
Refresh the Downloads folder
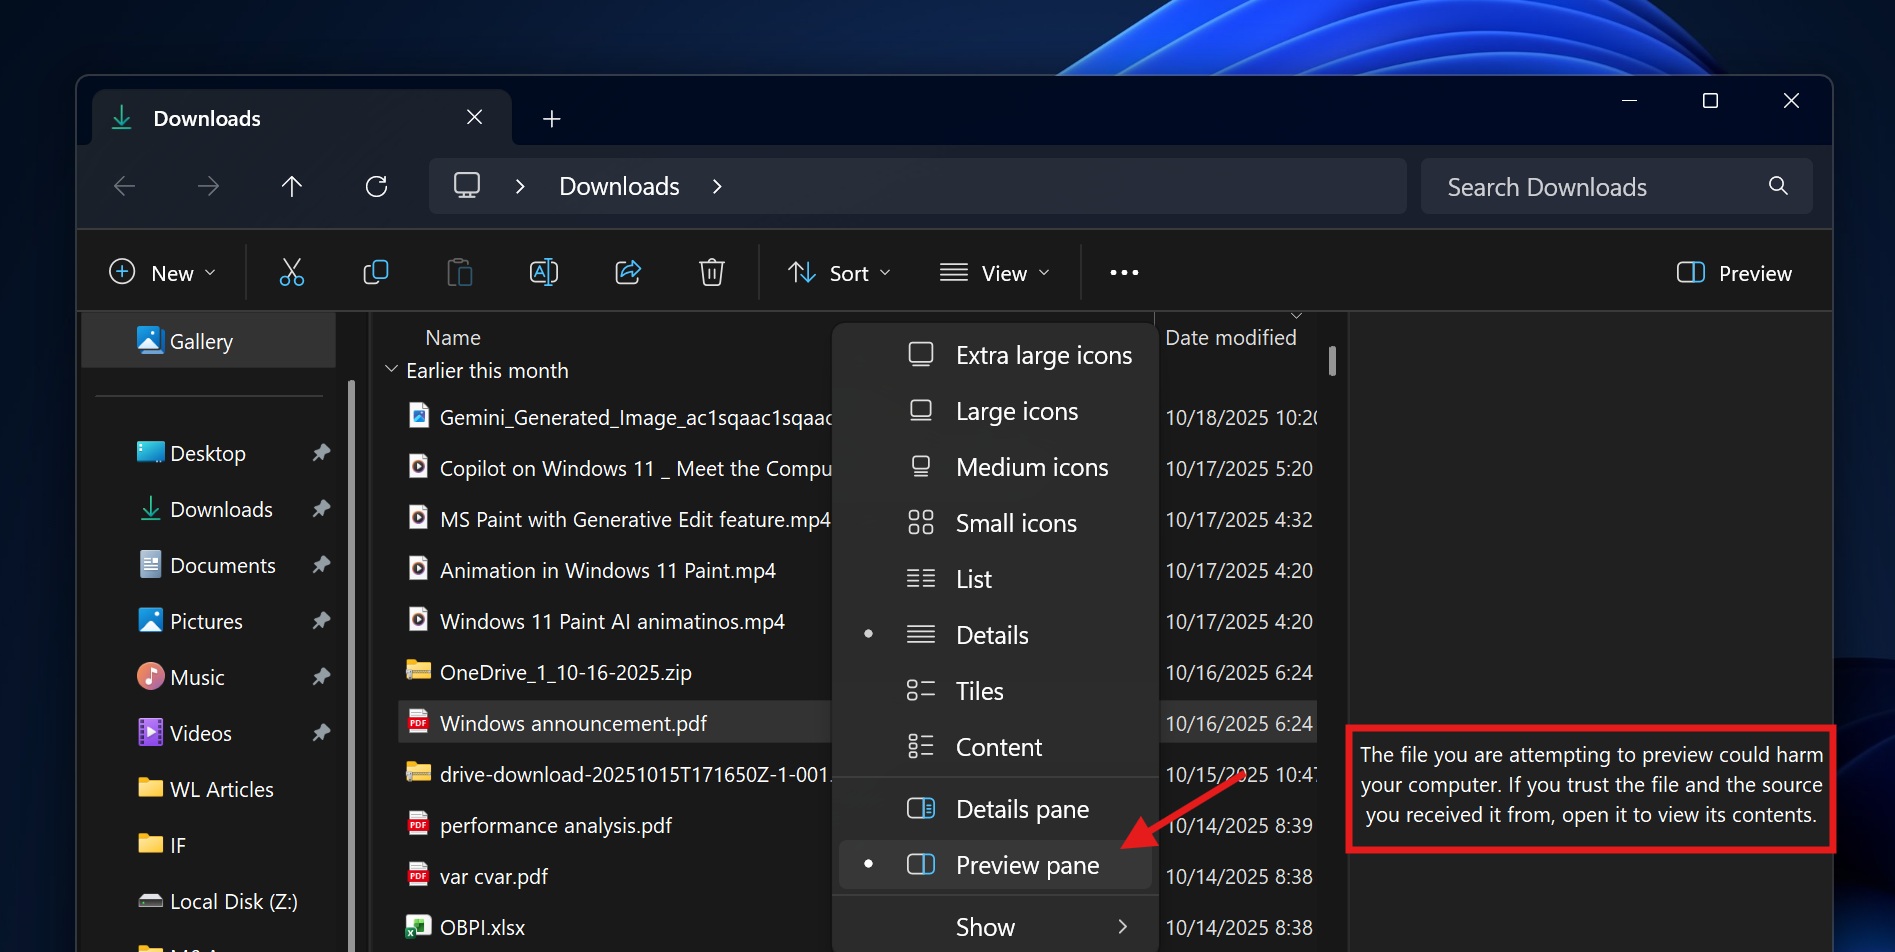[x=376, y=186]
